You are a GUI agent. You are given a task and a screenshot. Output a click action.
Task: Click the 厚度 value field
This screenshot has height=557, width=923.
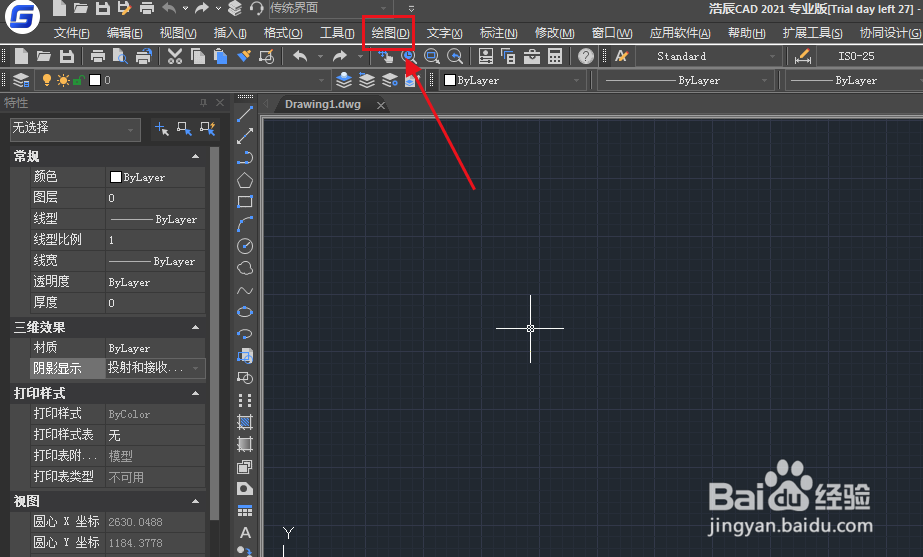155,303
